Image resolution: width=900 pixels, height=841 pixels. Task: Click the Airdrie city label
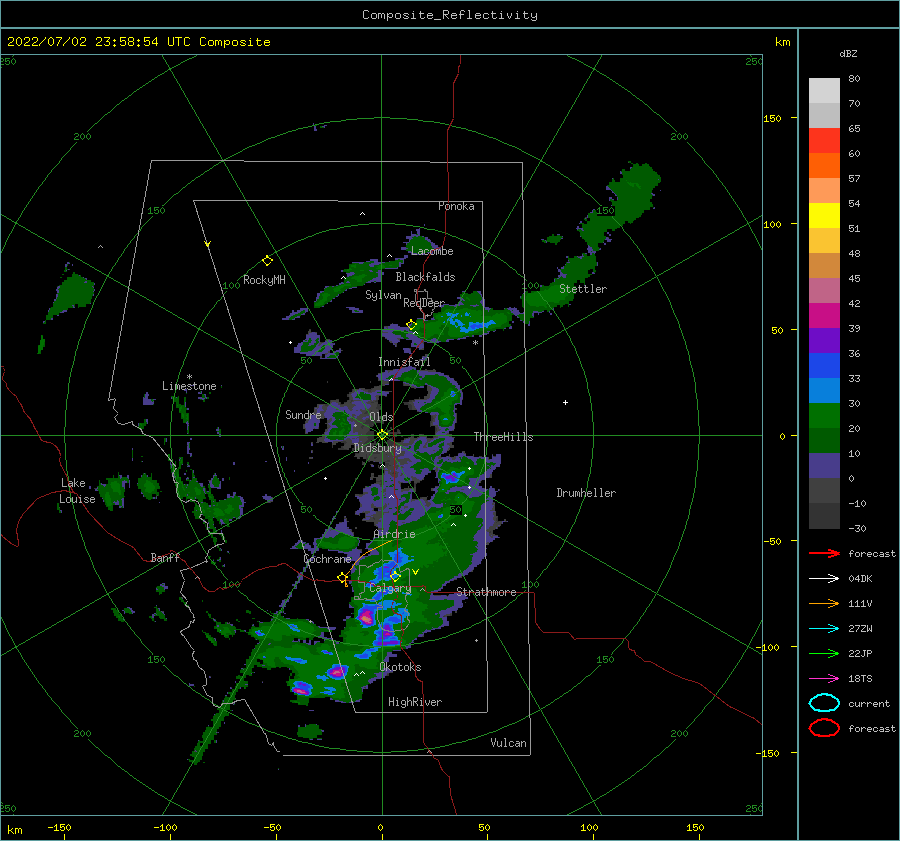click(394, 534)
